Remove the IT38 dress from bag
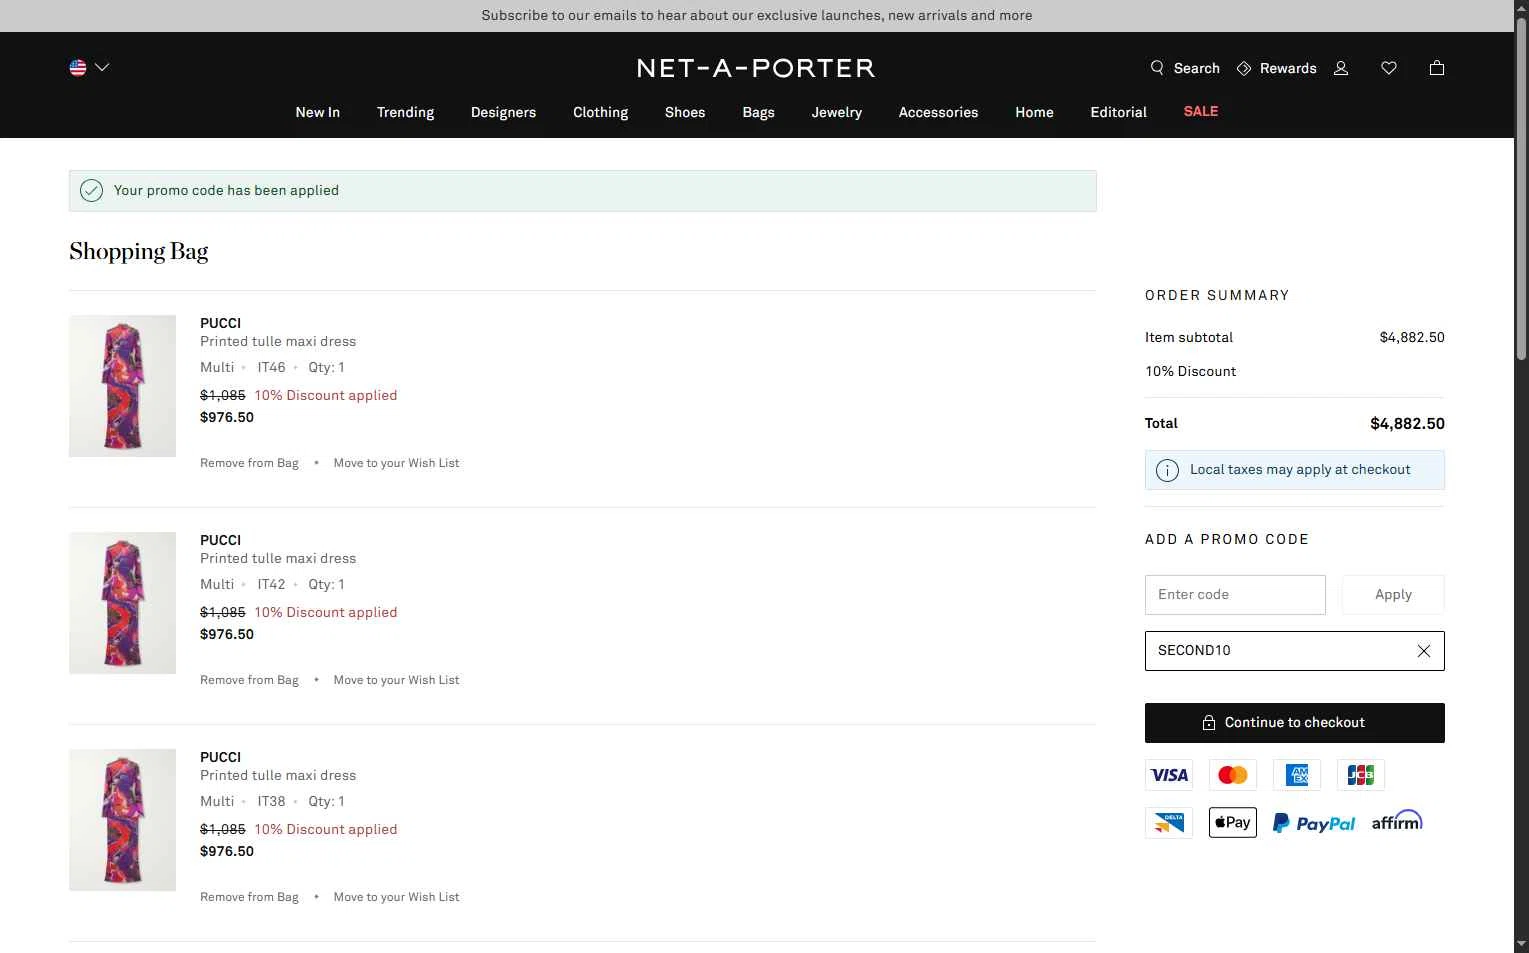 [249, 897]
